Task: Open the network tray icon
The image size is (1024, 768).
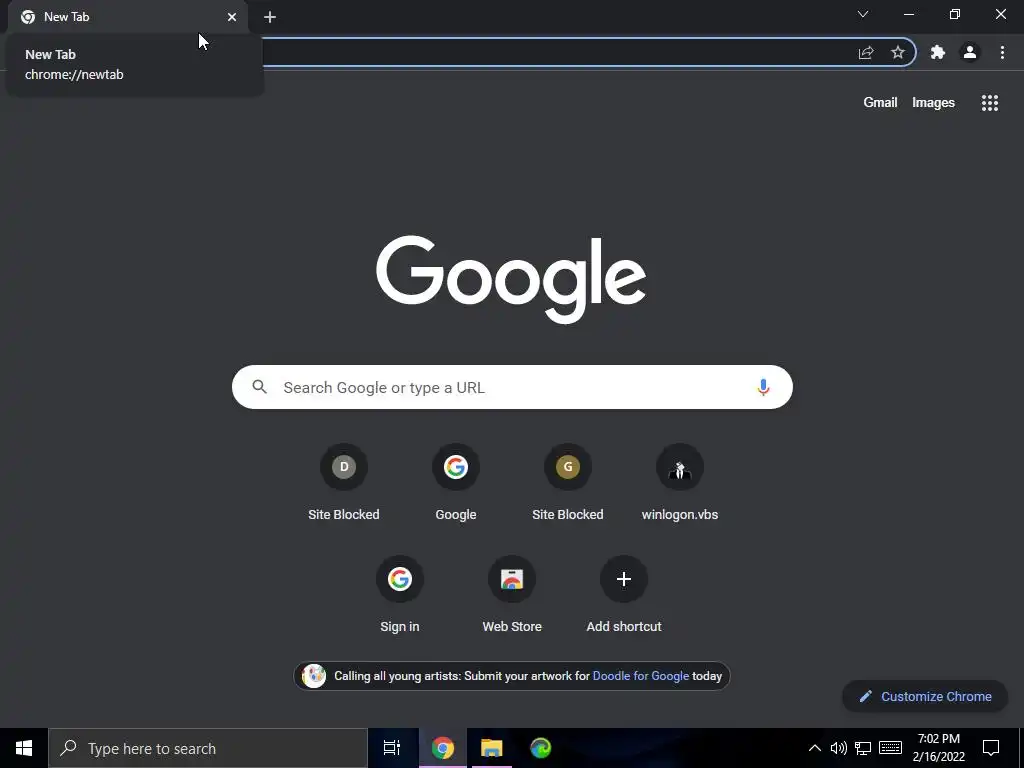Action: (863, 748)
